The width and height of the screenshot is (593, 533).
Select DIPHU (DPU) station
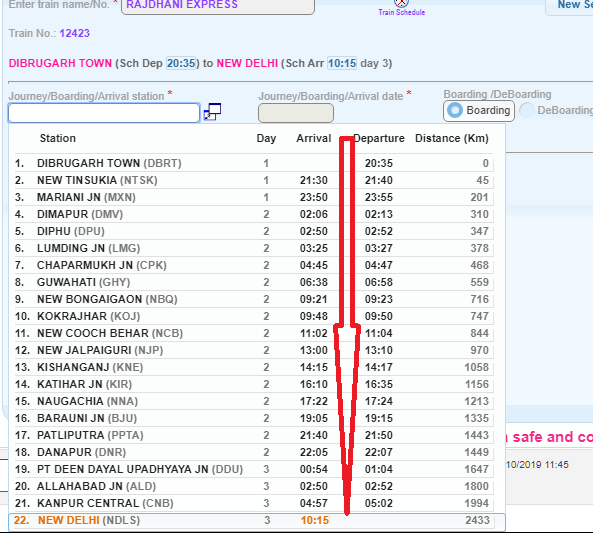254,231
